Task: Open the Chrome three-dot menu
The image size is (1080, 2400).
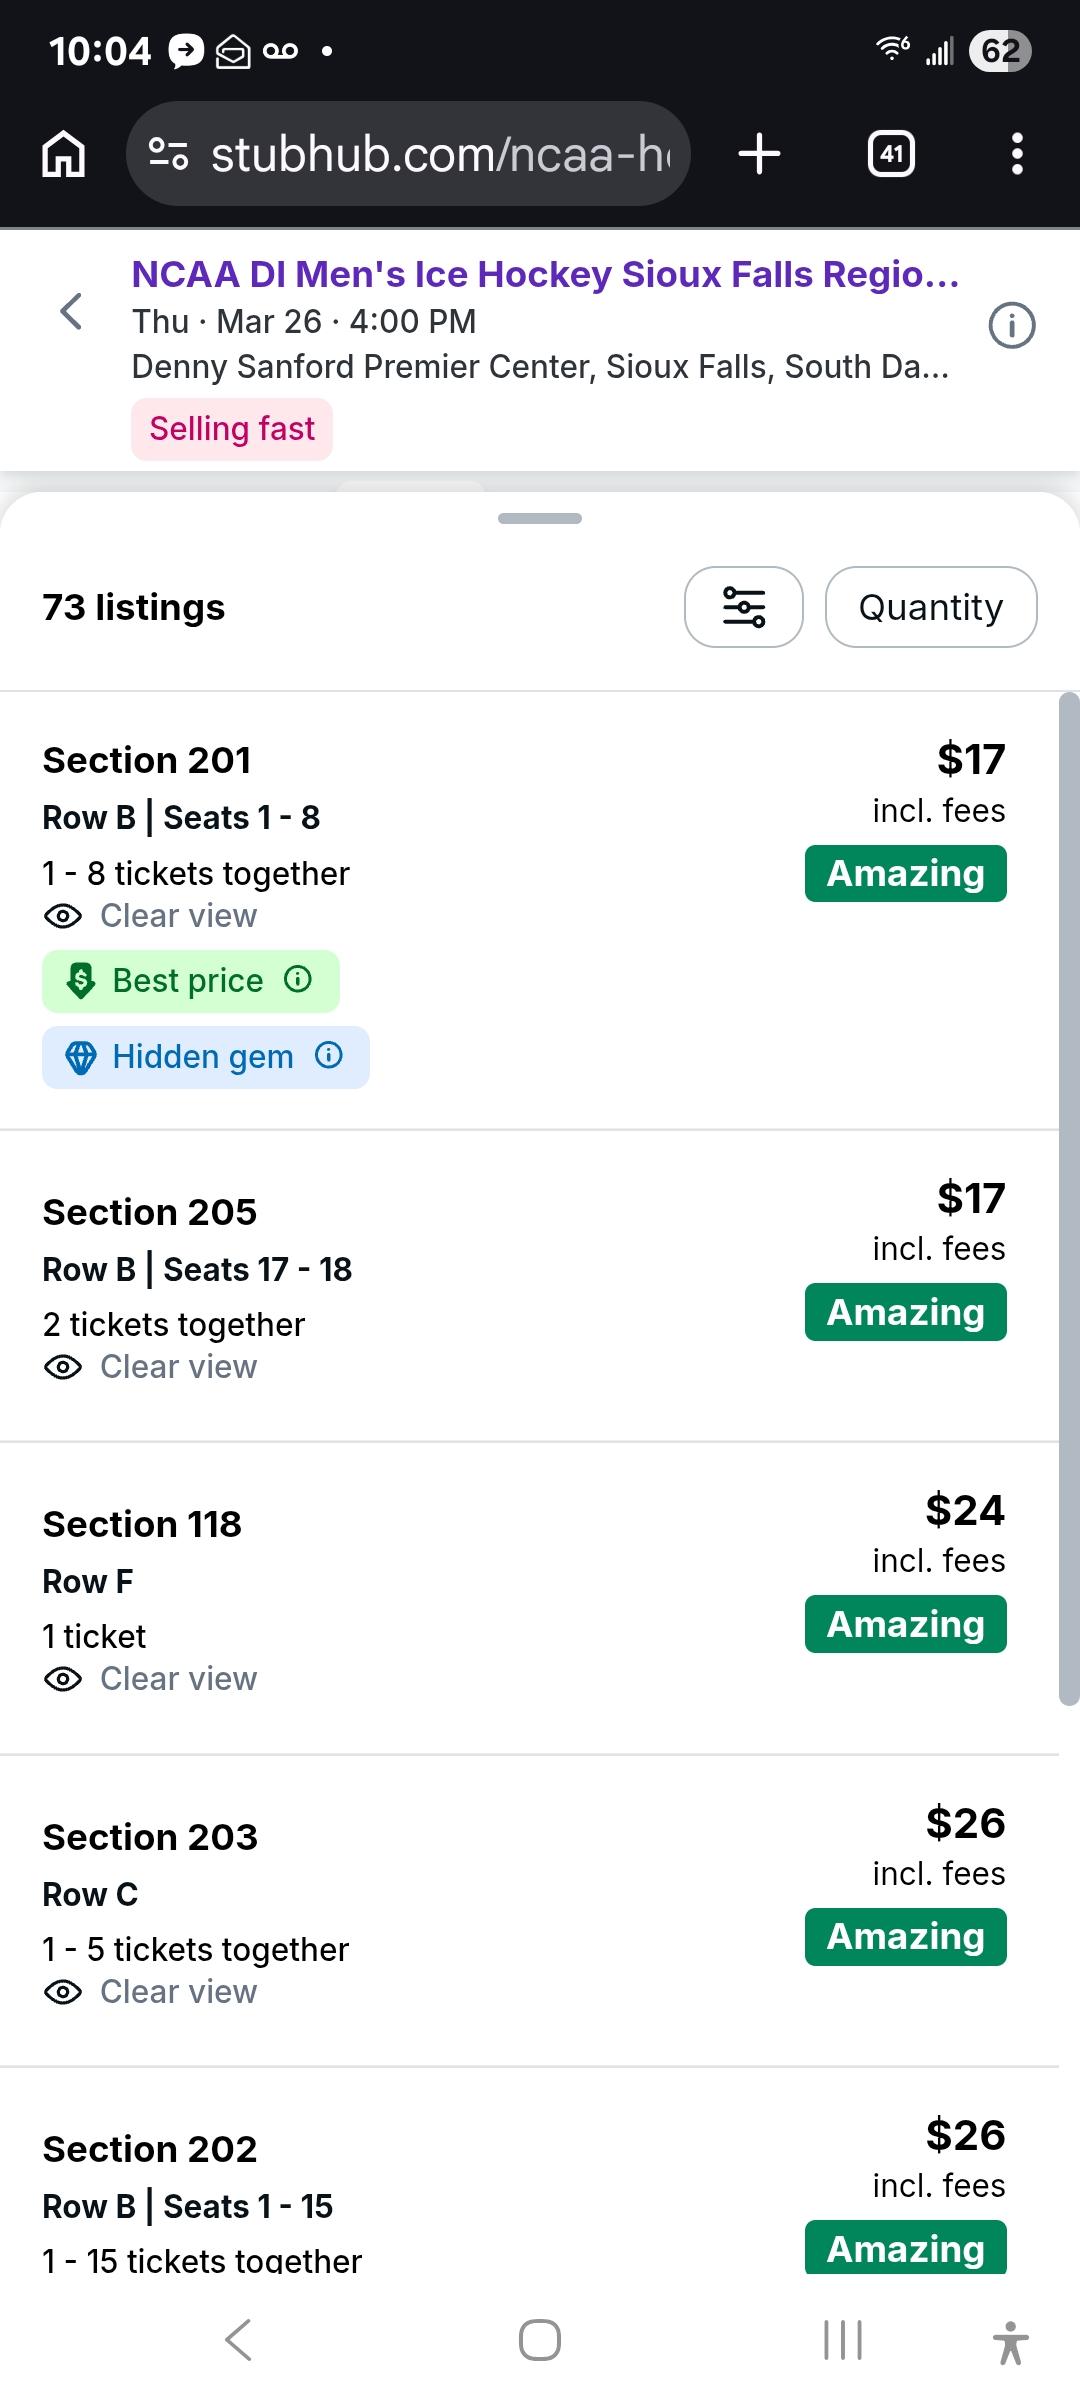Action: (1017, 154)
